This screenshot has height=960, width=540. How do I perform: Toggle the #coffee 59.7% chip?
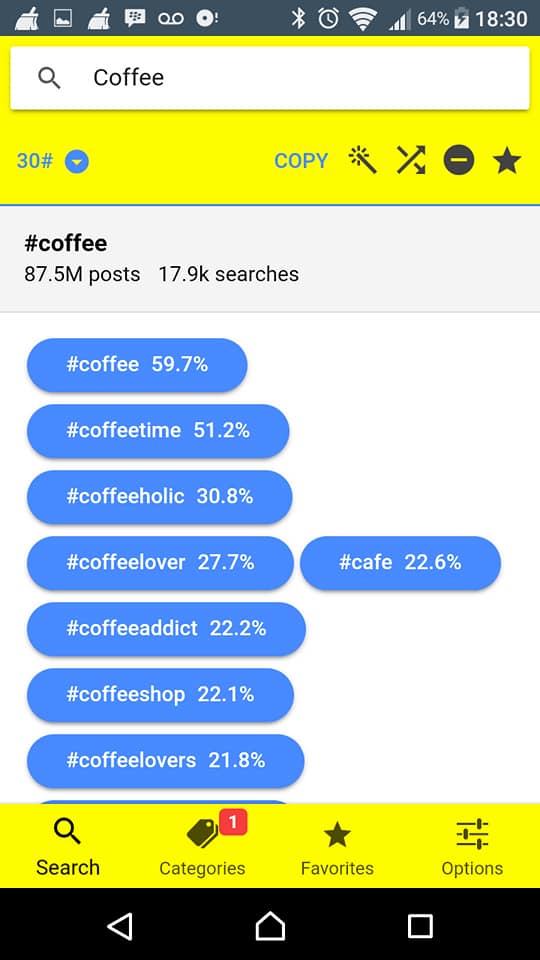[137, 365]
